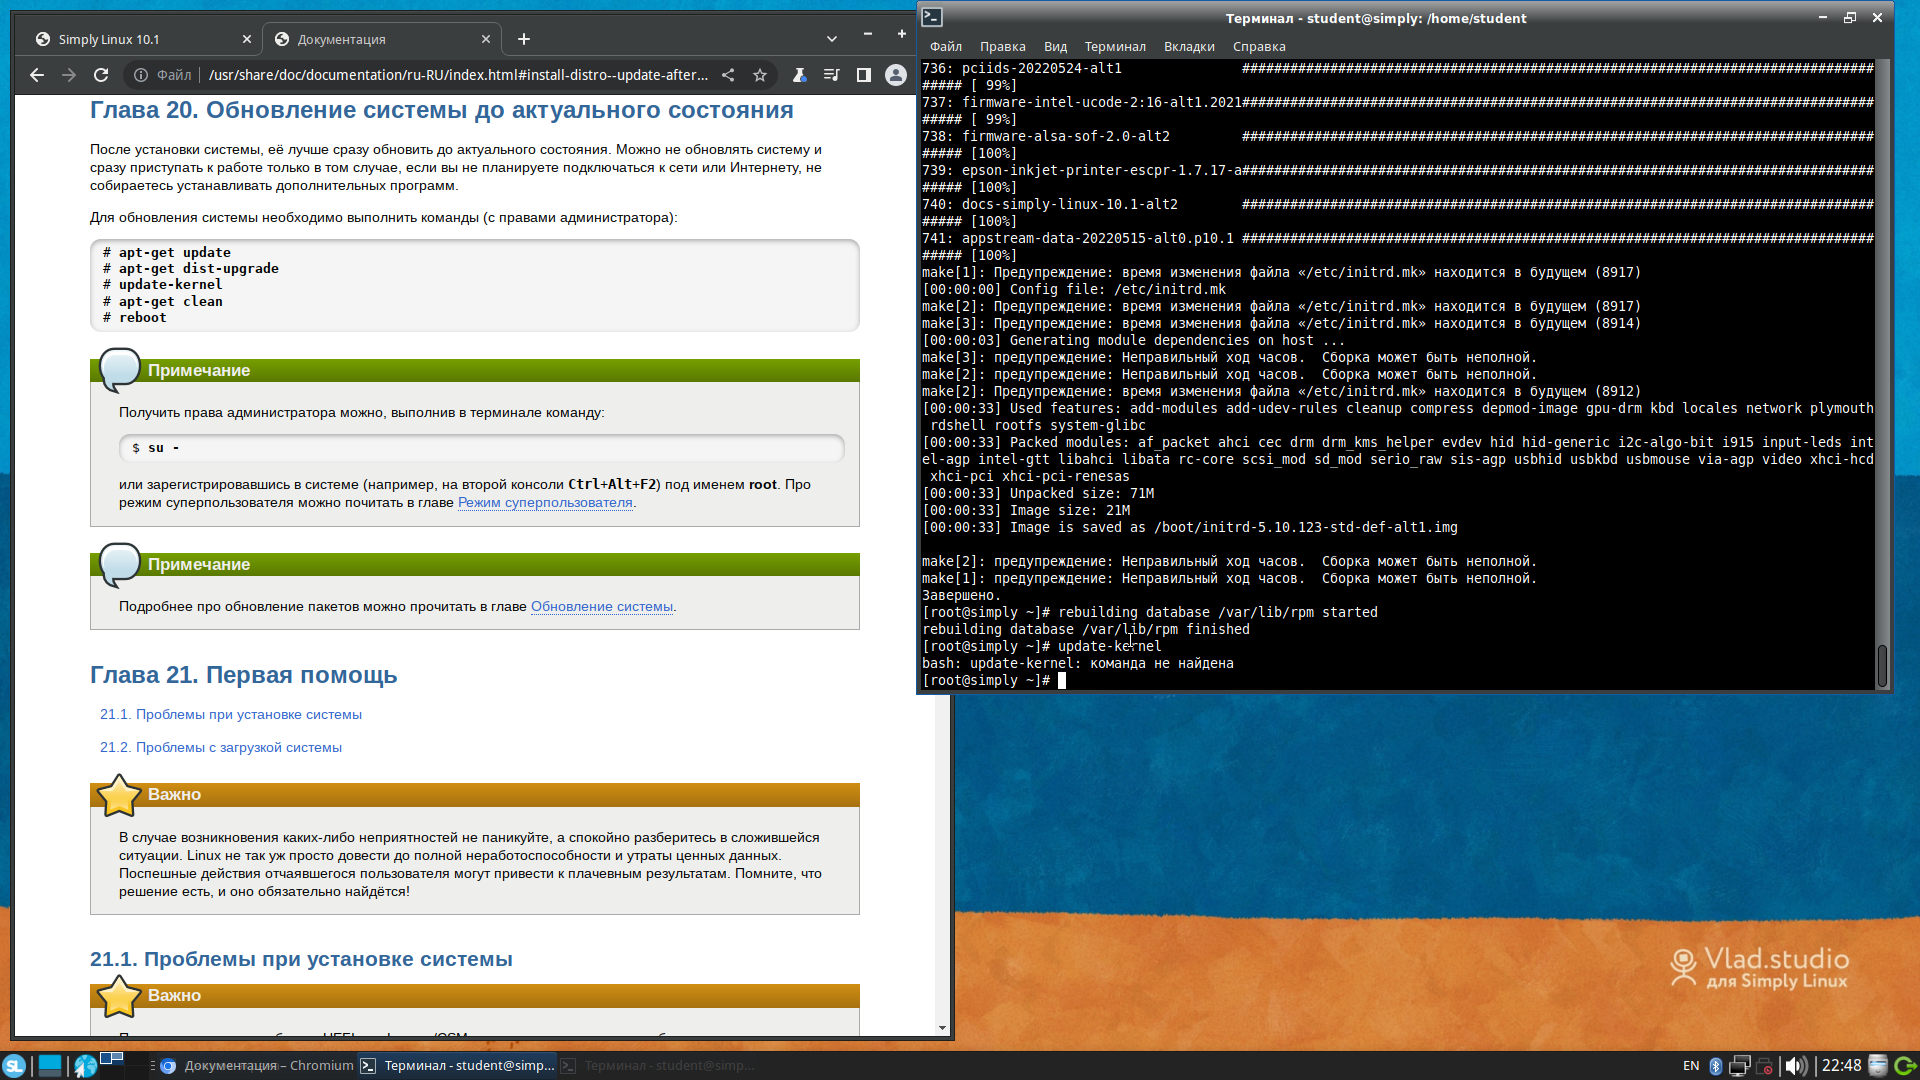Open removable drives tray icon
1920x1080 pixels.
point(1878,1066)
